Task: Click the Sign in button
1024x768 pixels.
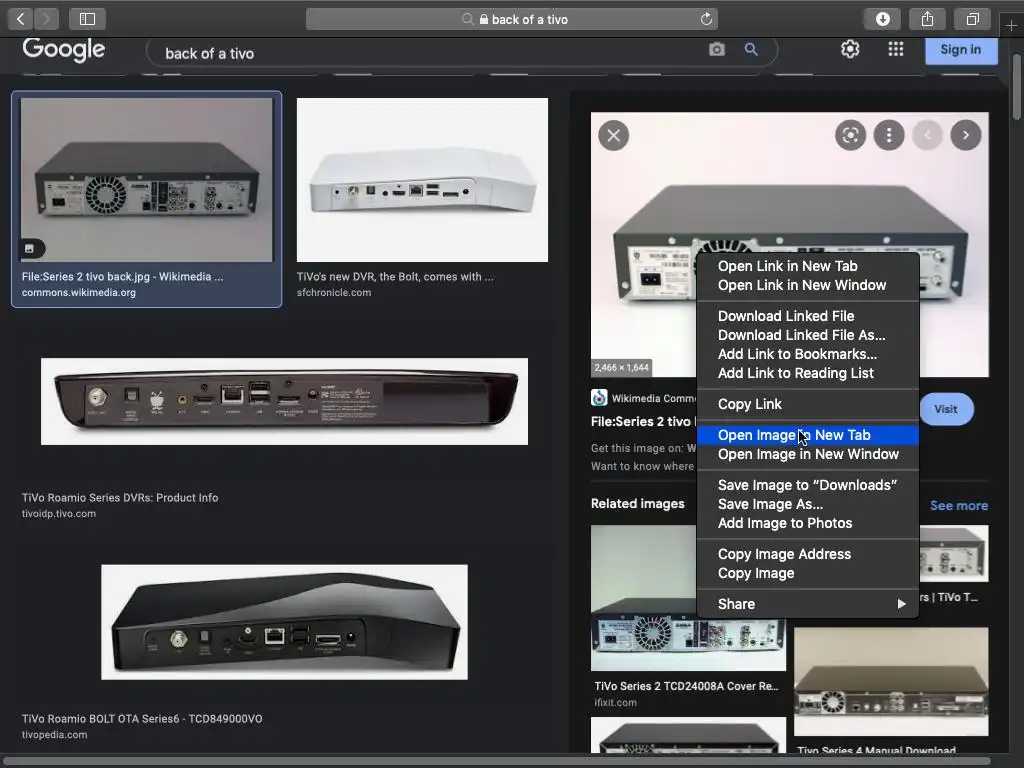Action: (961, 50)
